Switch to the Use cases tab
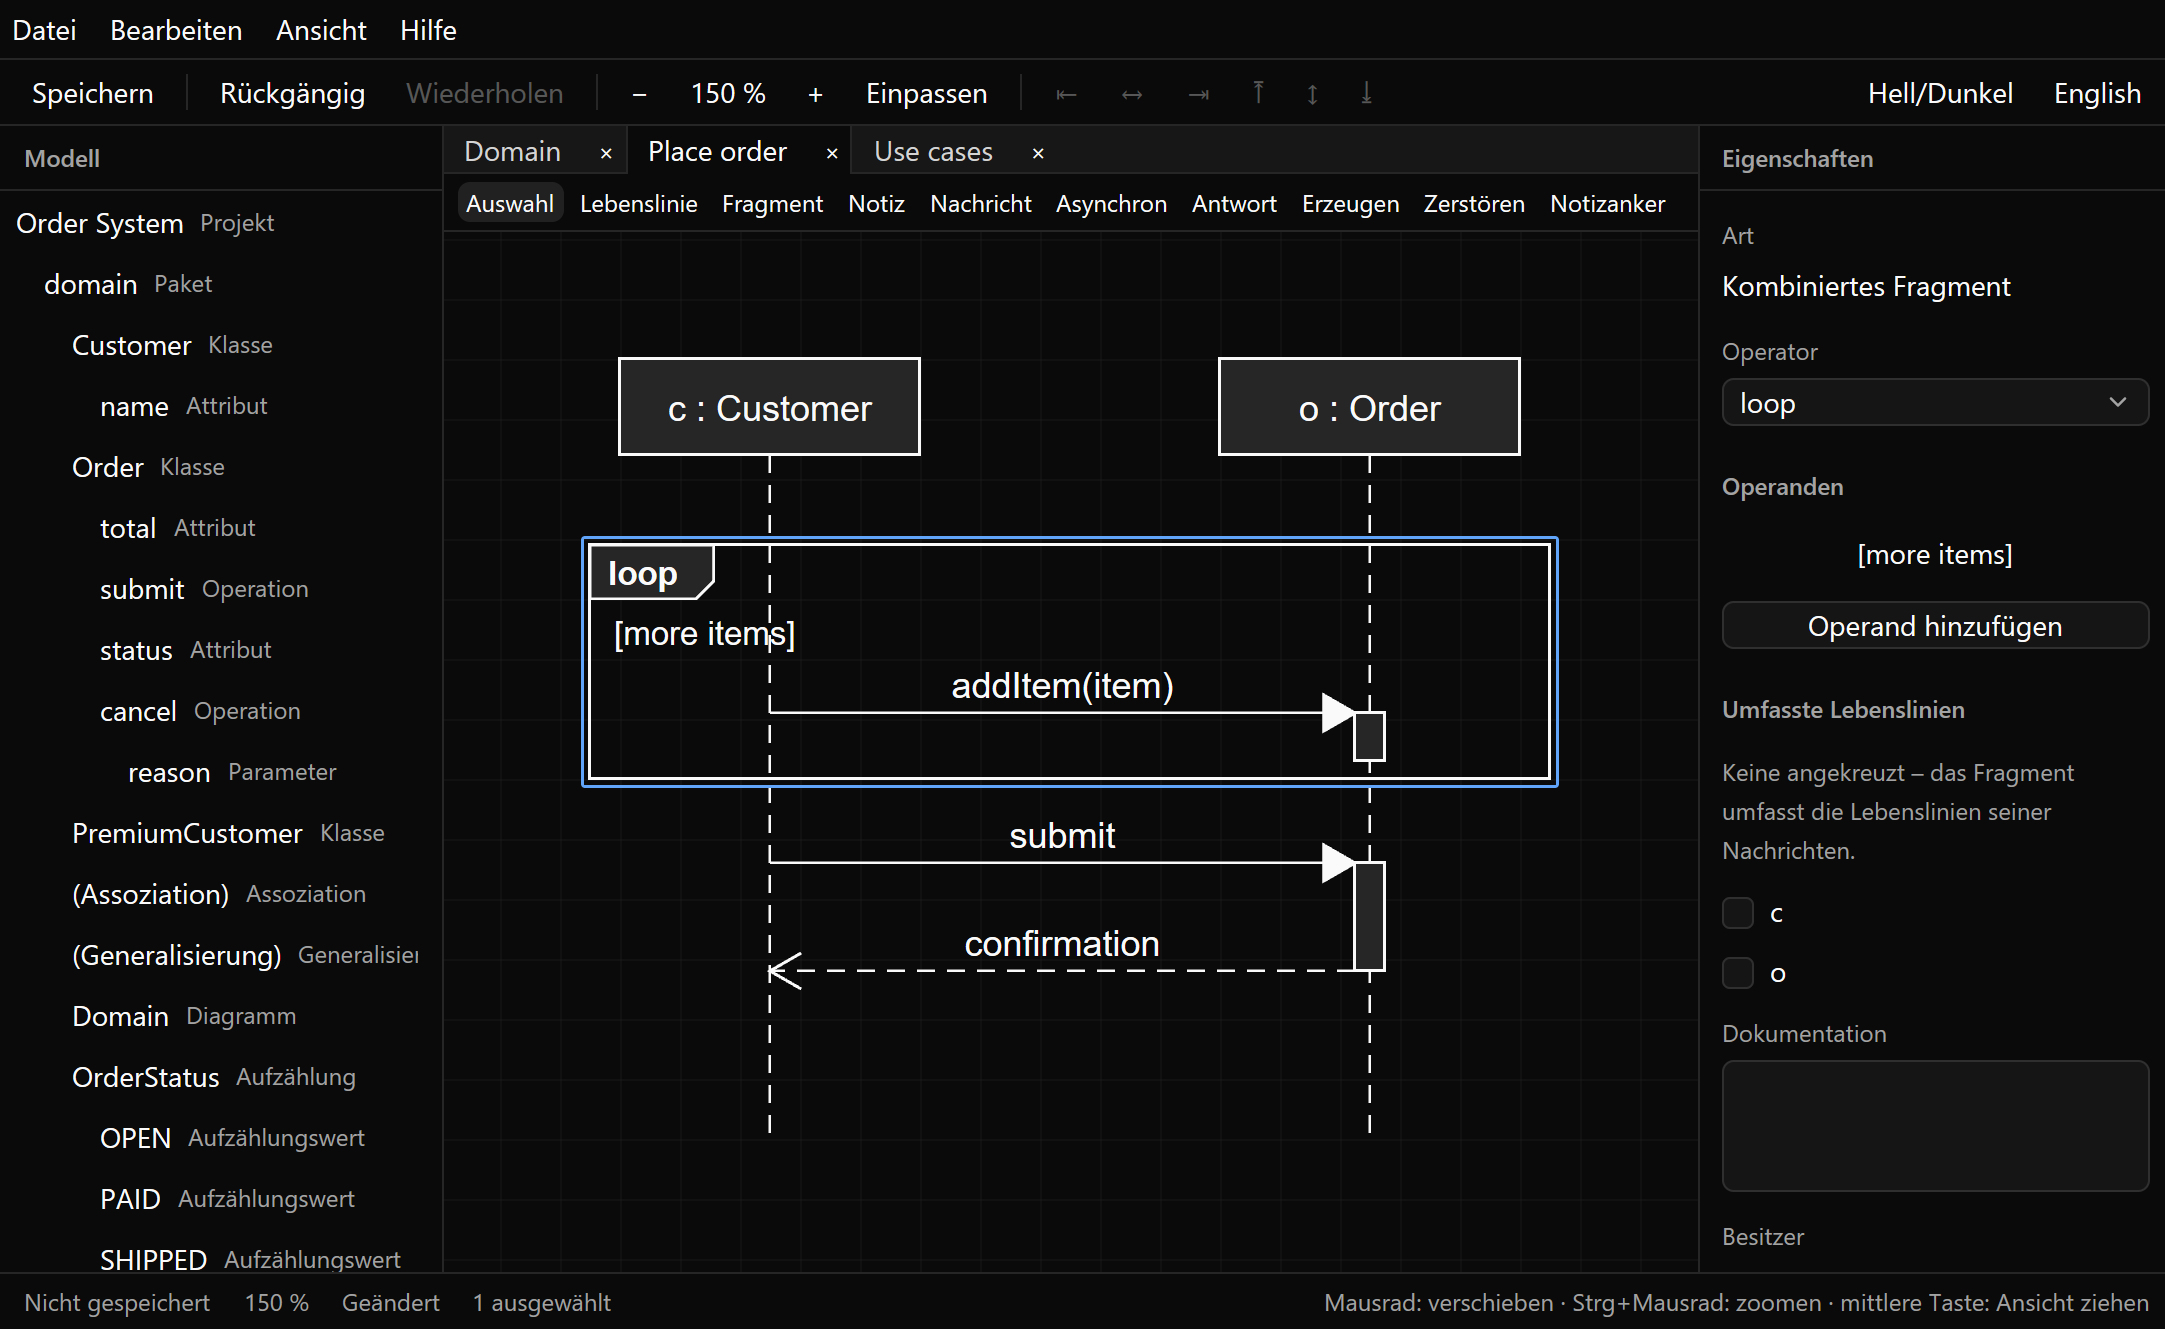2165x1329 pixels. [933, 152]
